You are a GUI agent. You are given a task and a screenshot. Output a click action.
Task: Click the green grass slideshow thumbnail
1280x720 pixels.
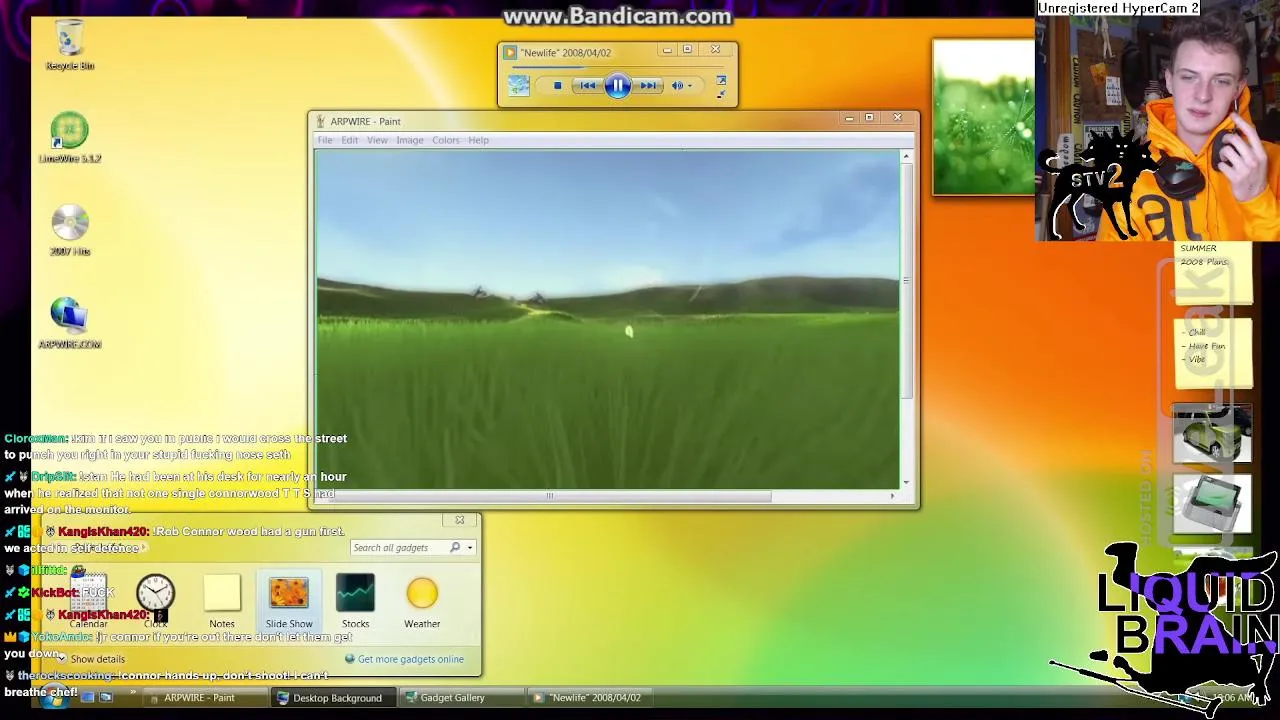(984, 117)
